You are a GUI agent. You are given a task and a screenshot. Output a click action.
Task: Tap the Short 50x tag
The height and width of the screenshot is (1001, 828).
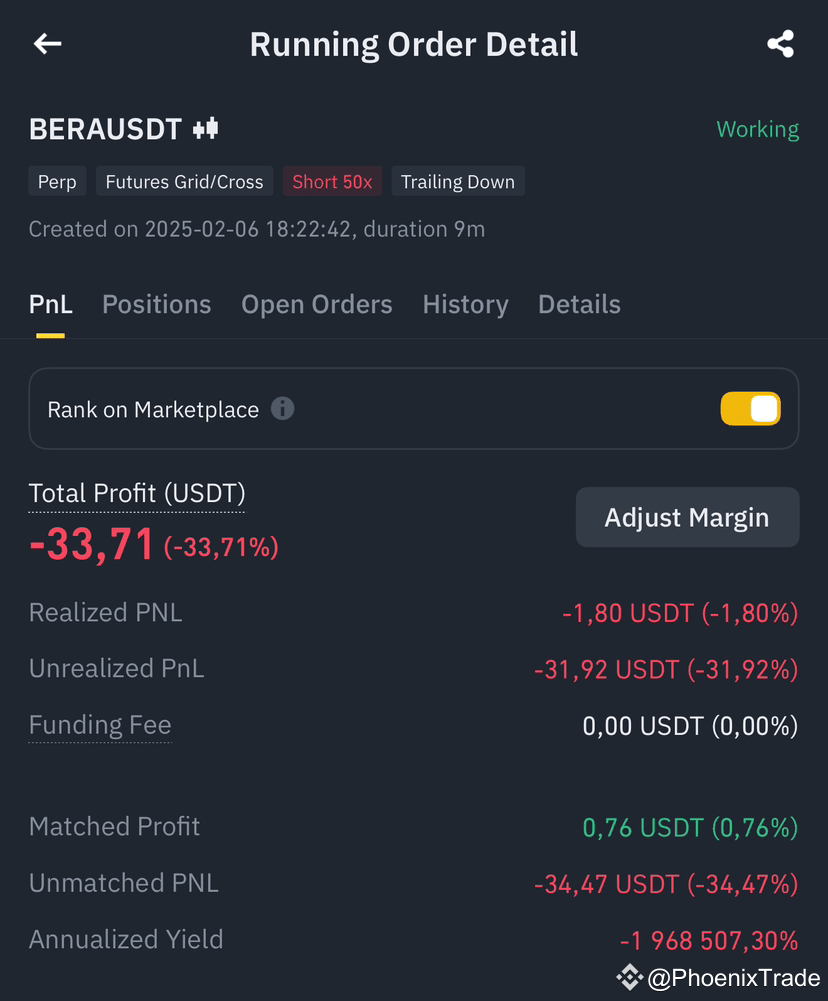[x=332, y=181]
